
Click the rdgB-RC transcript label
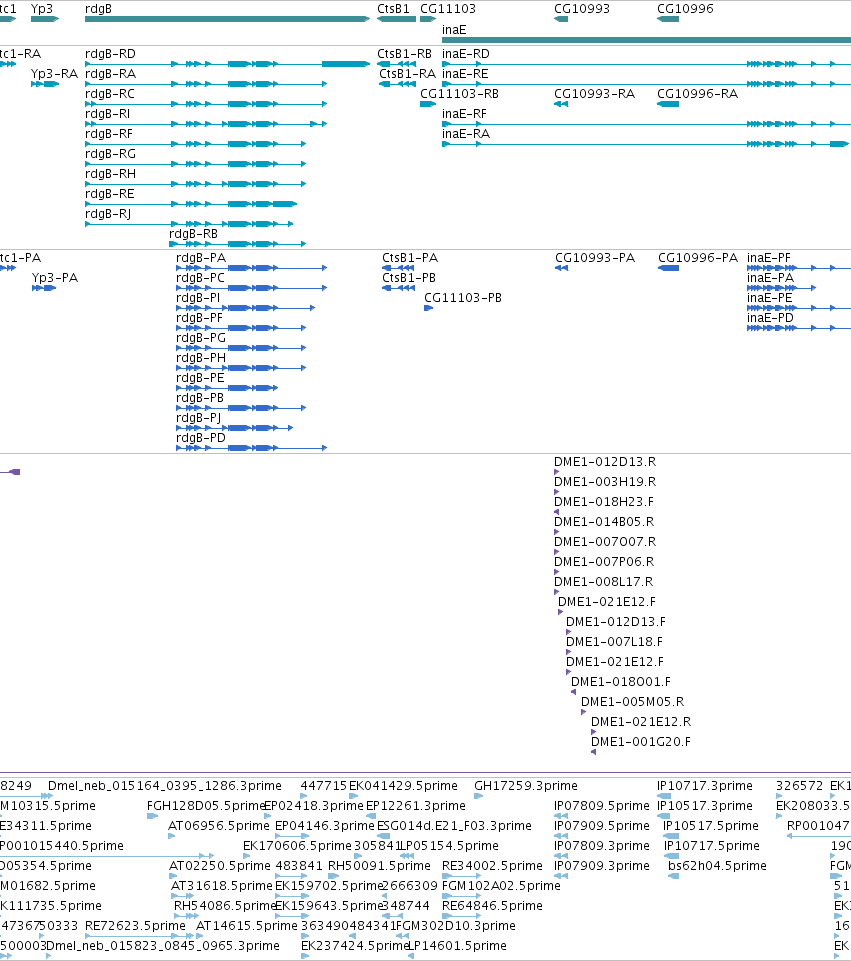pyautogui.click(x=110, y=94)
